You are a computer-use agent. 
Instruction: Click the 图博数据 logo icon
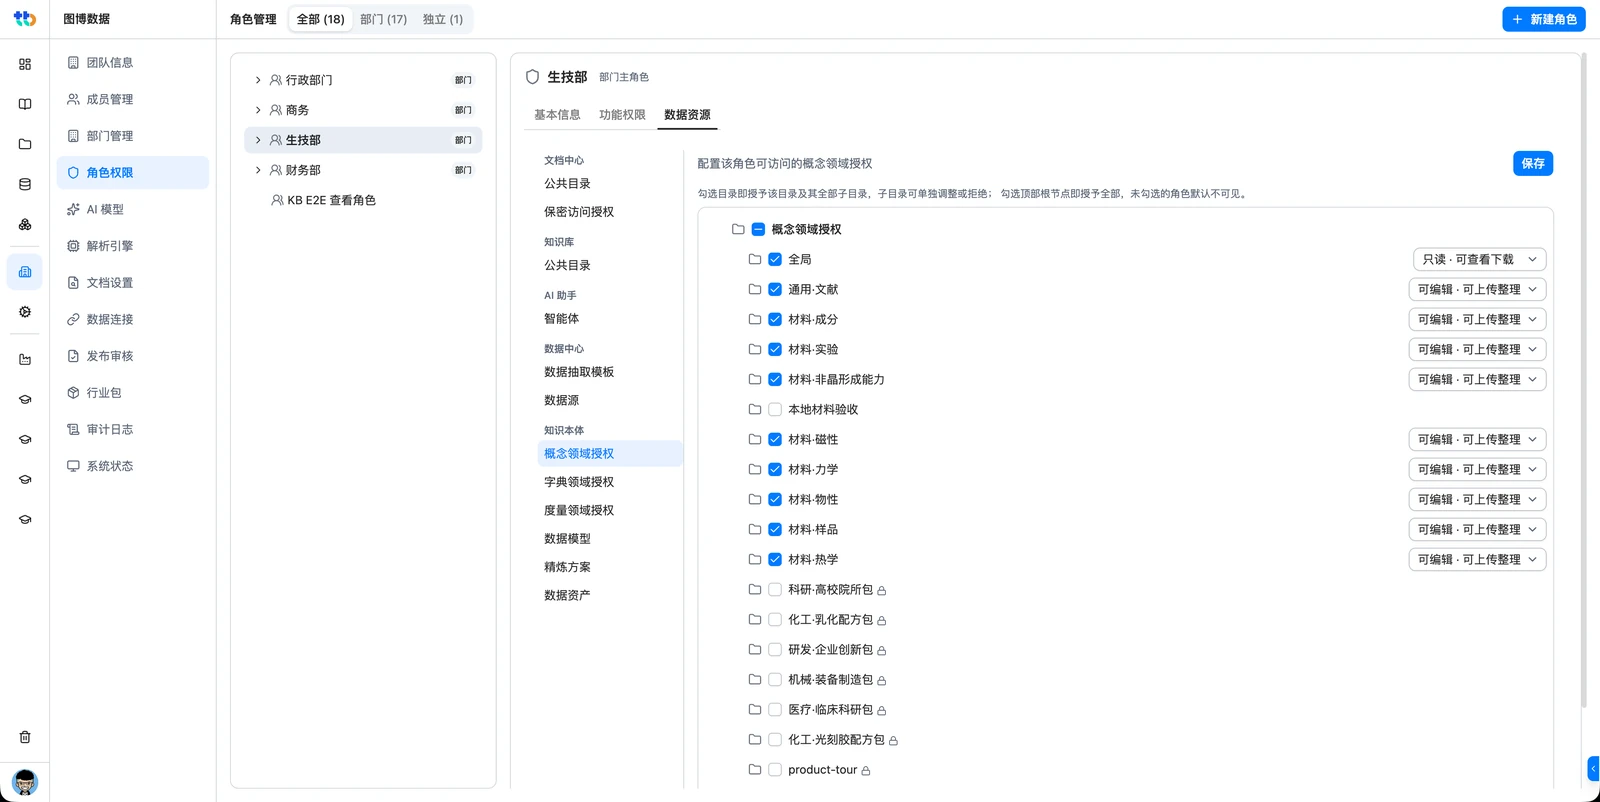[x=25, y=19]
